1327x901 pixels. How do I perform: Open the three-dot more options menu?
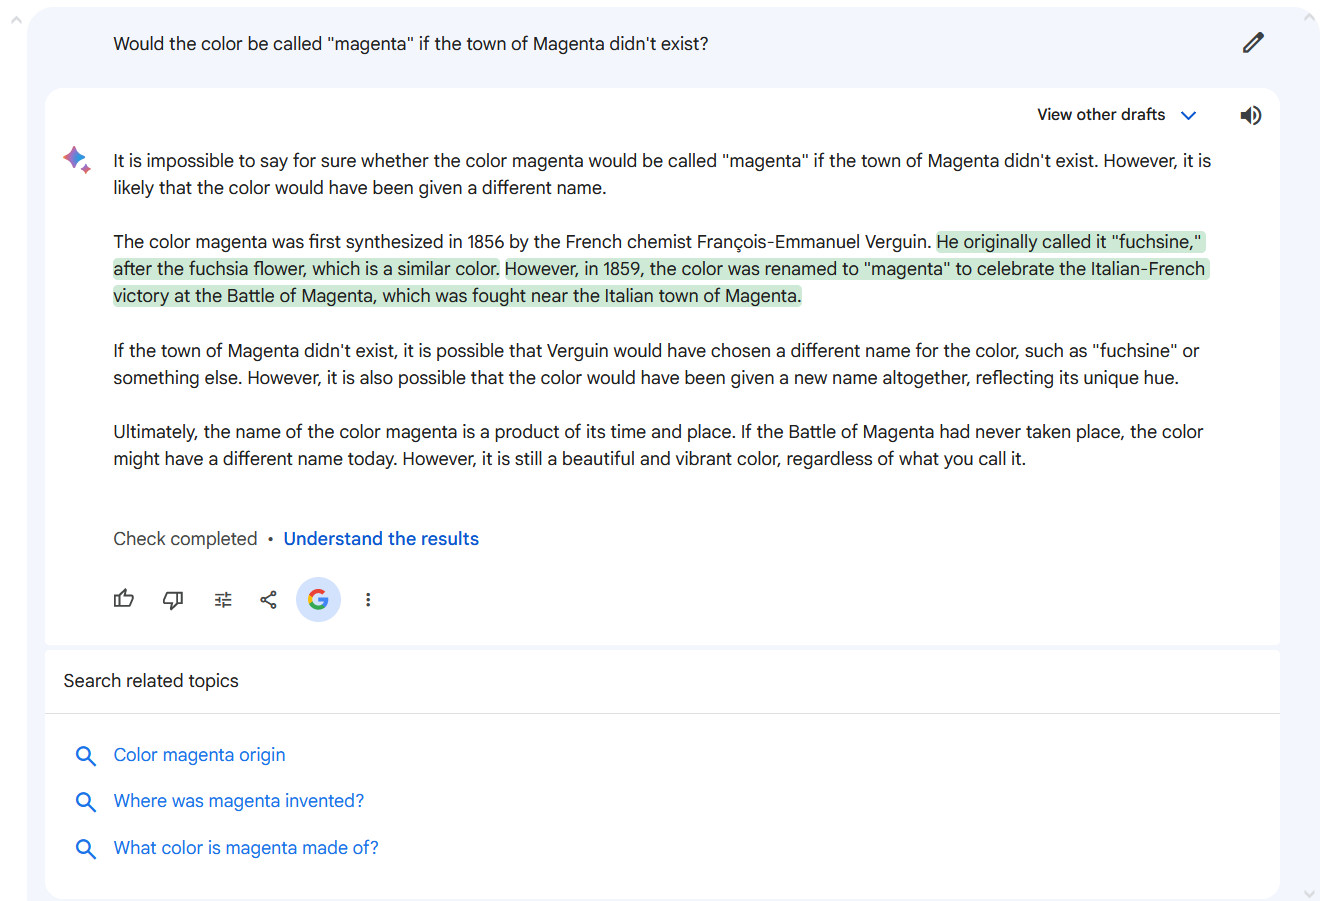click(x=368, y=599)
